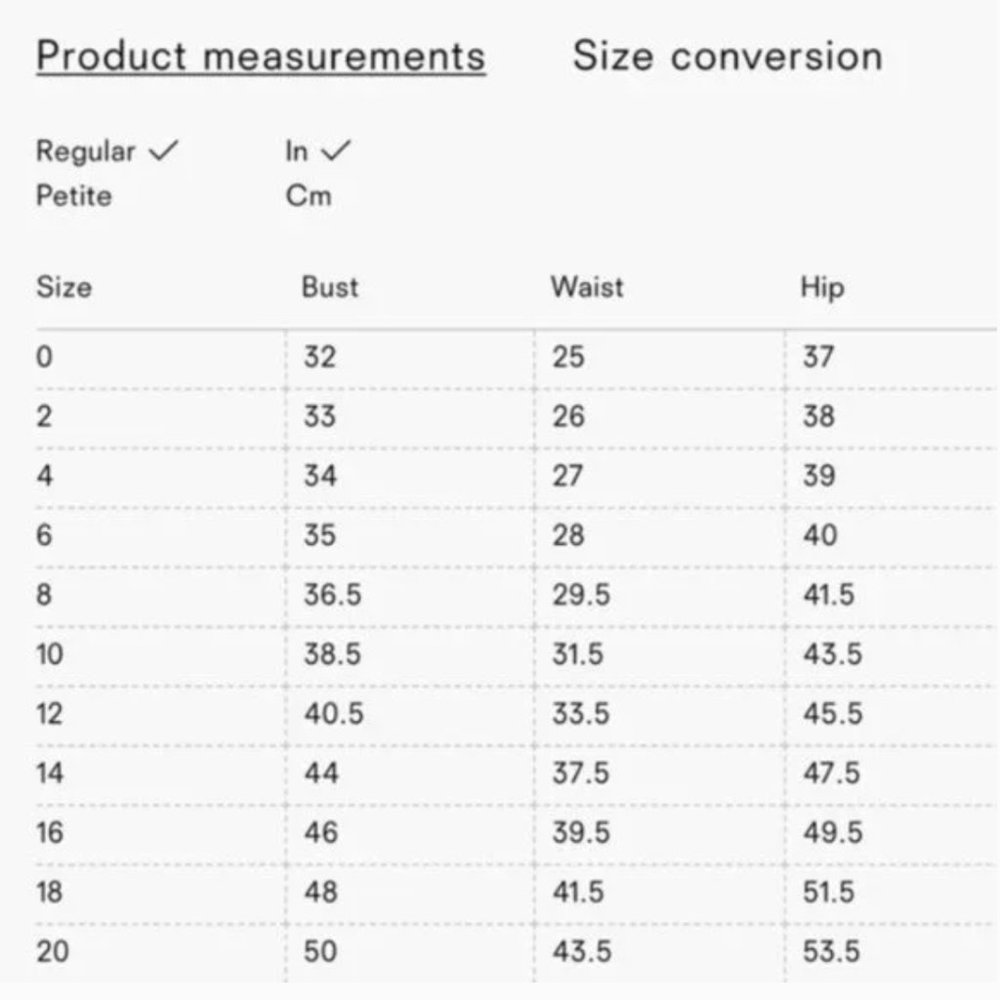Click the Waist column header
This screenshot has width=1000, height=1000.
point(586,288)
